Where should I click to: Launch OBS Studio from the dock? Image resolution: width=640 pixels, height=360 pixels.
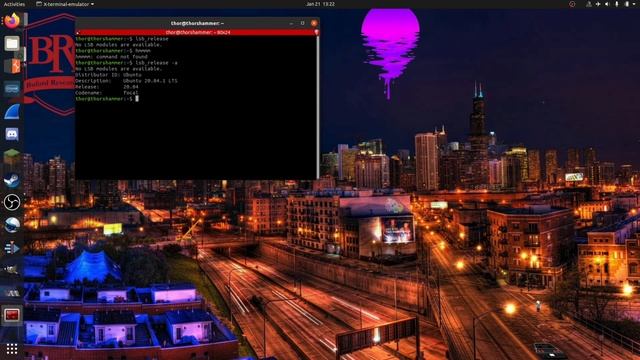pyautogui.click(x=12, y=202)
